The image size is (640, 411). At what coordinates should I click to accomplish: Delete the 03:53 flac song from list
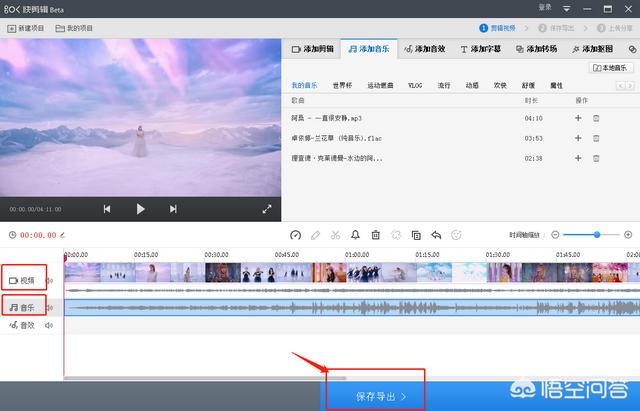coord(596,138)
